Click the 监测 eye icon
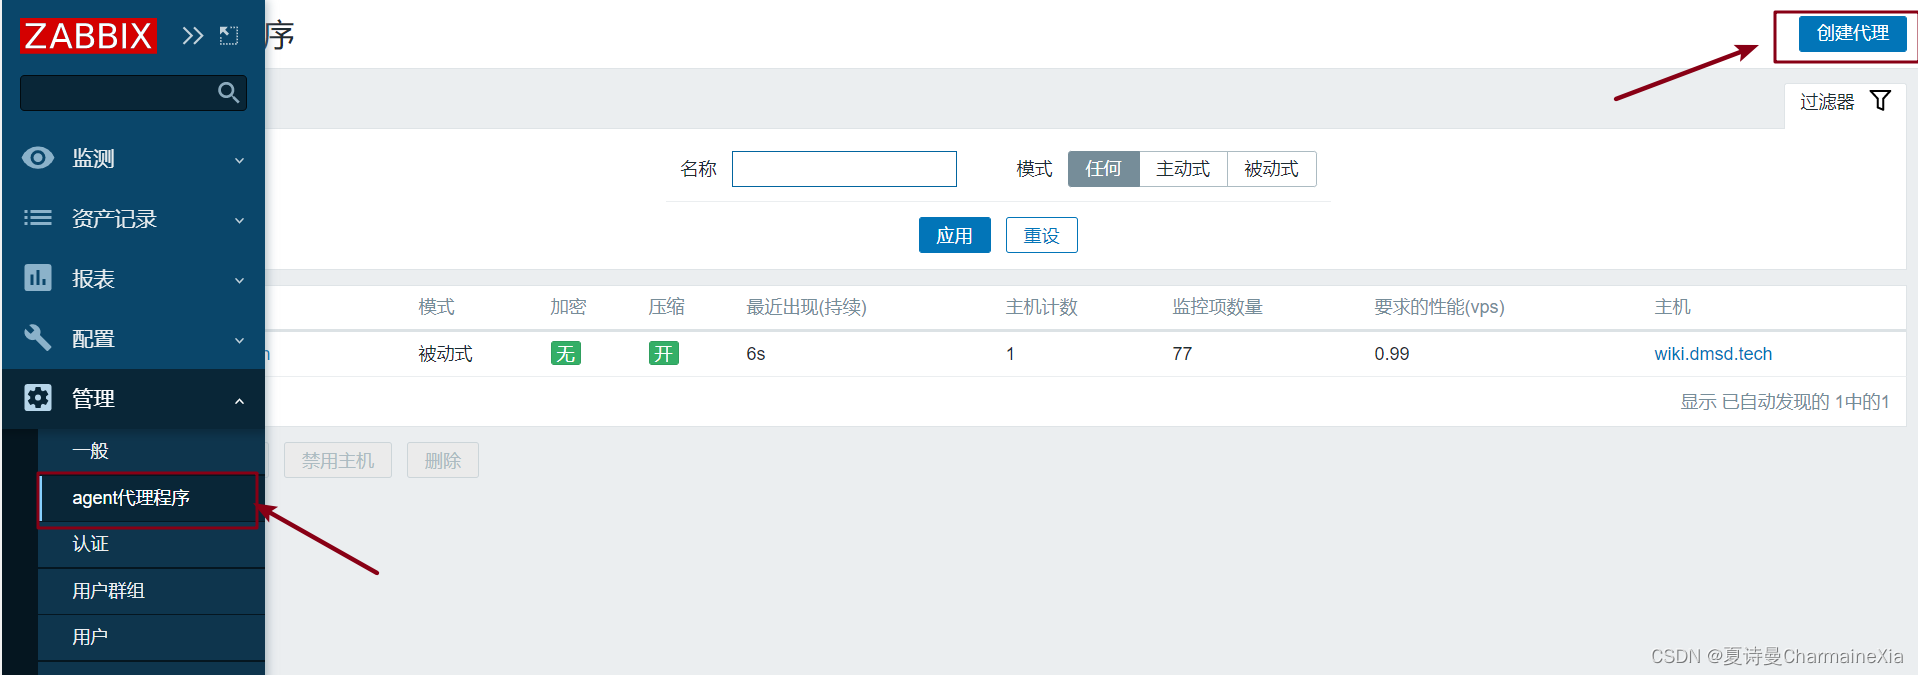The image size is (1918, 675). (38, 158)
